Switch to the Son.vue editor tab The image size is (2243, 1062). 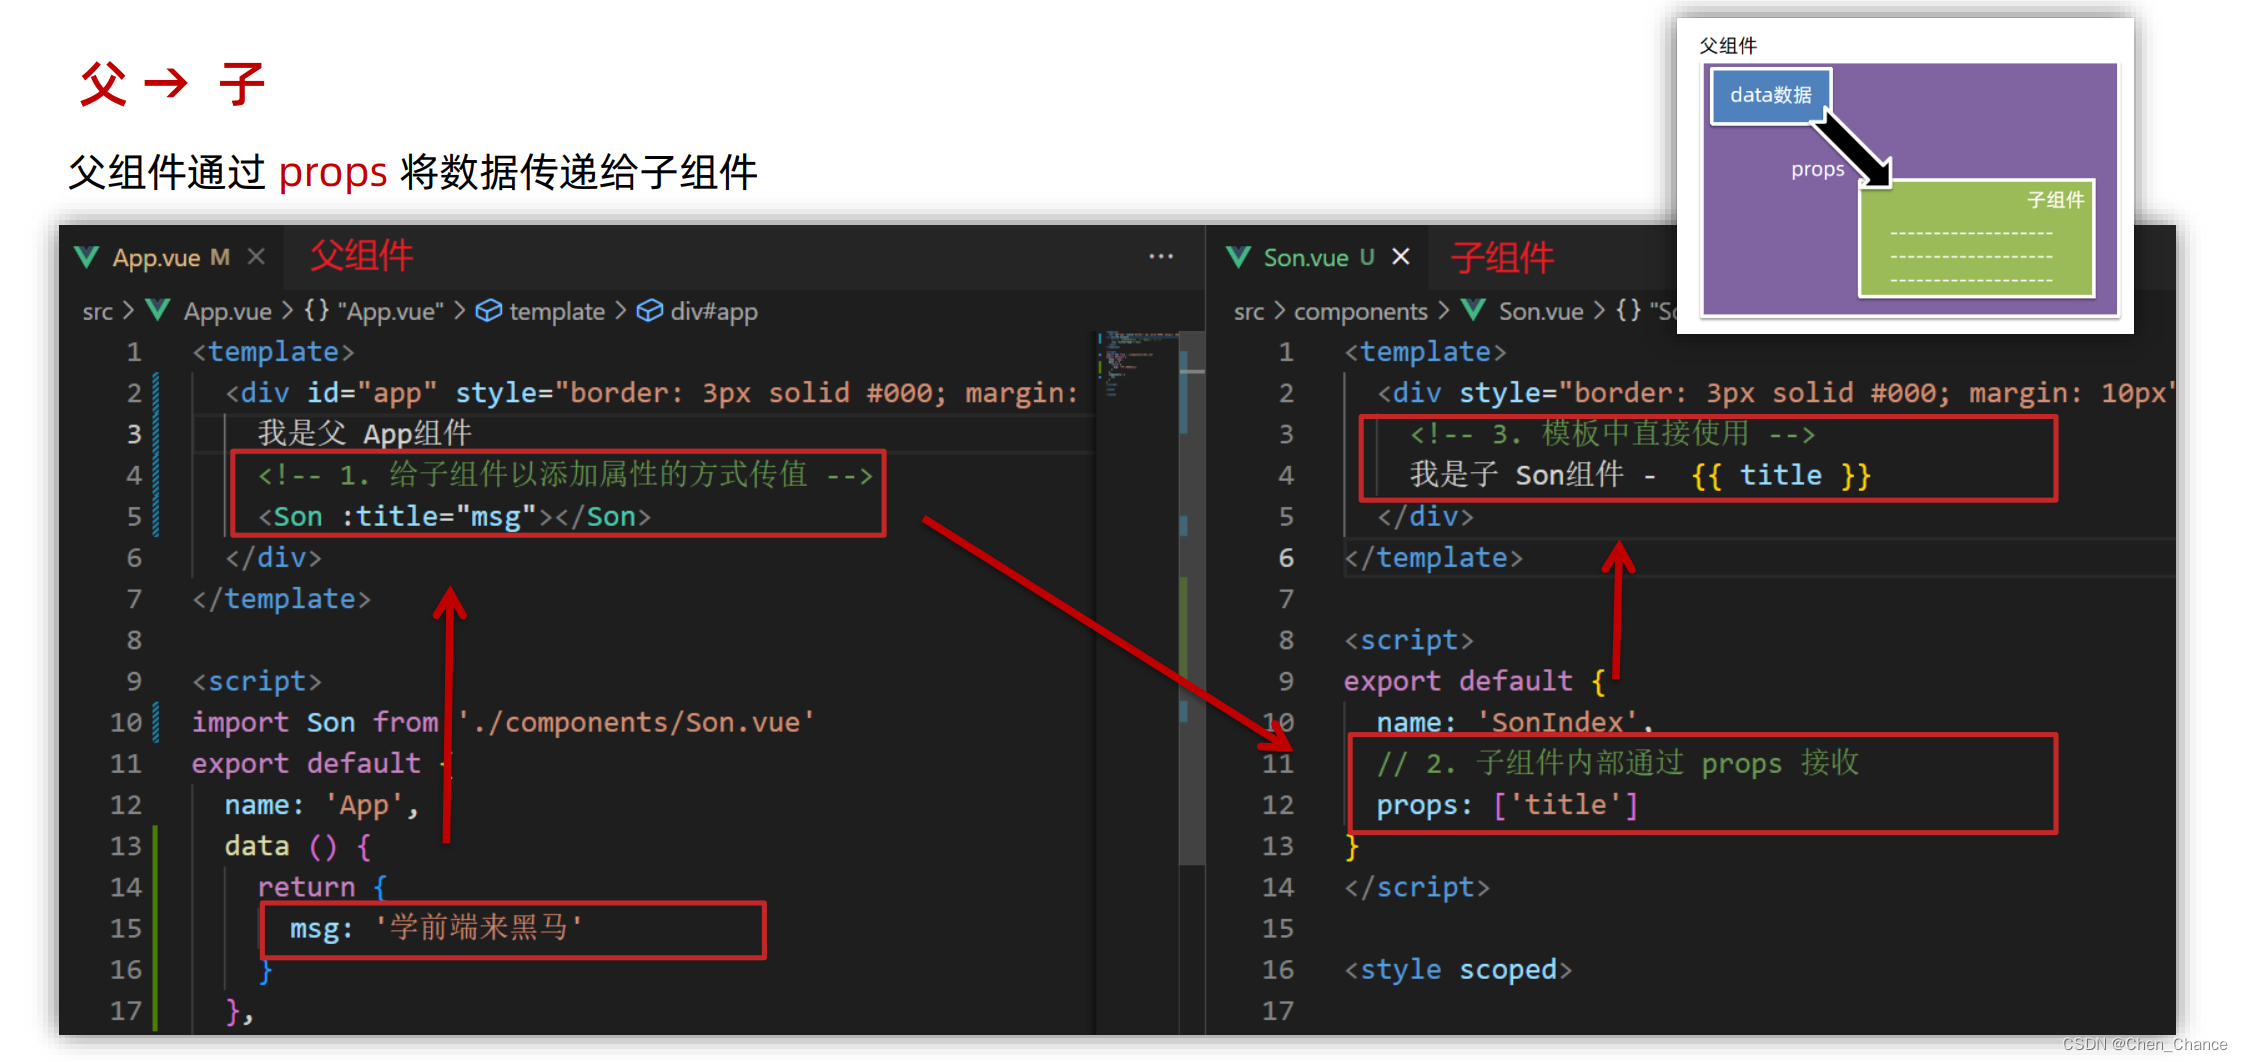click(1317, 258)
